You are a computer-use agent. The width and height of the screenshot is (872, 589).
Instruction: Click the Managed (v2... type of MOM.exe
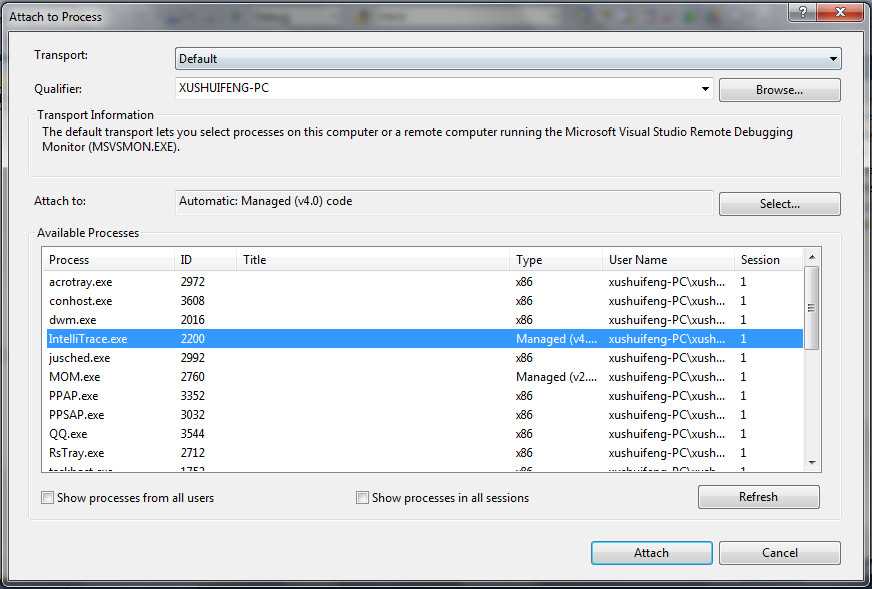coord(556,377)
